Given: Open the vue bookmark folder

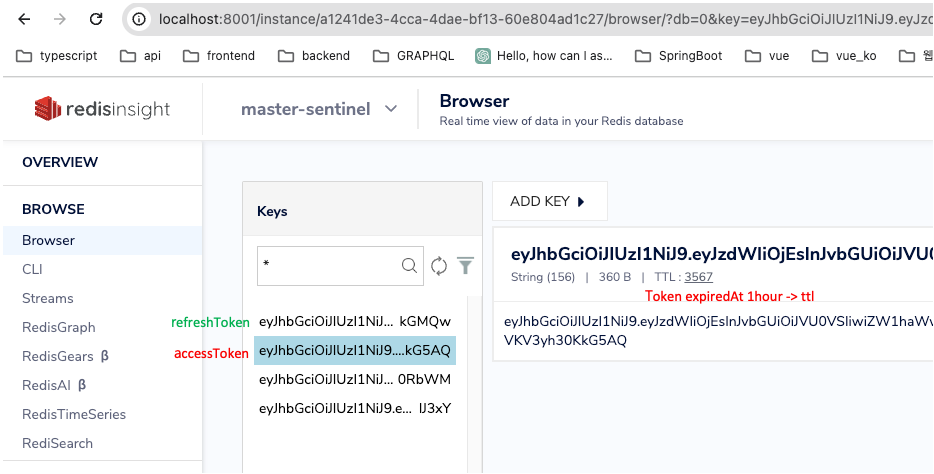Looking at the screenshot, I should click(767, 56).
